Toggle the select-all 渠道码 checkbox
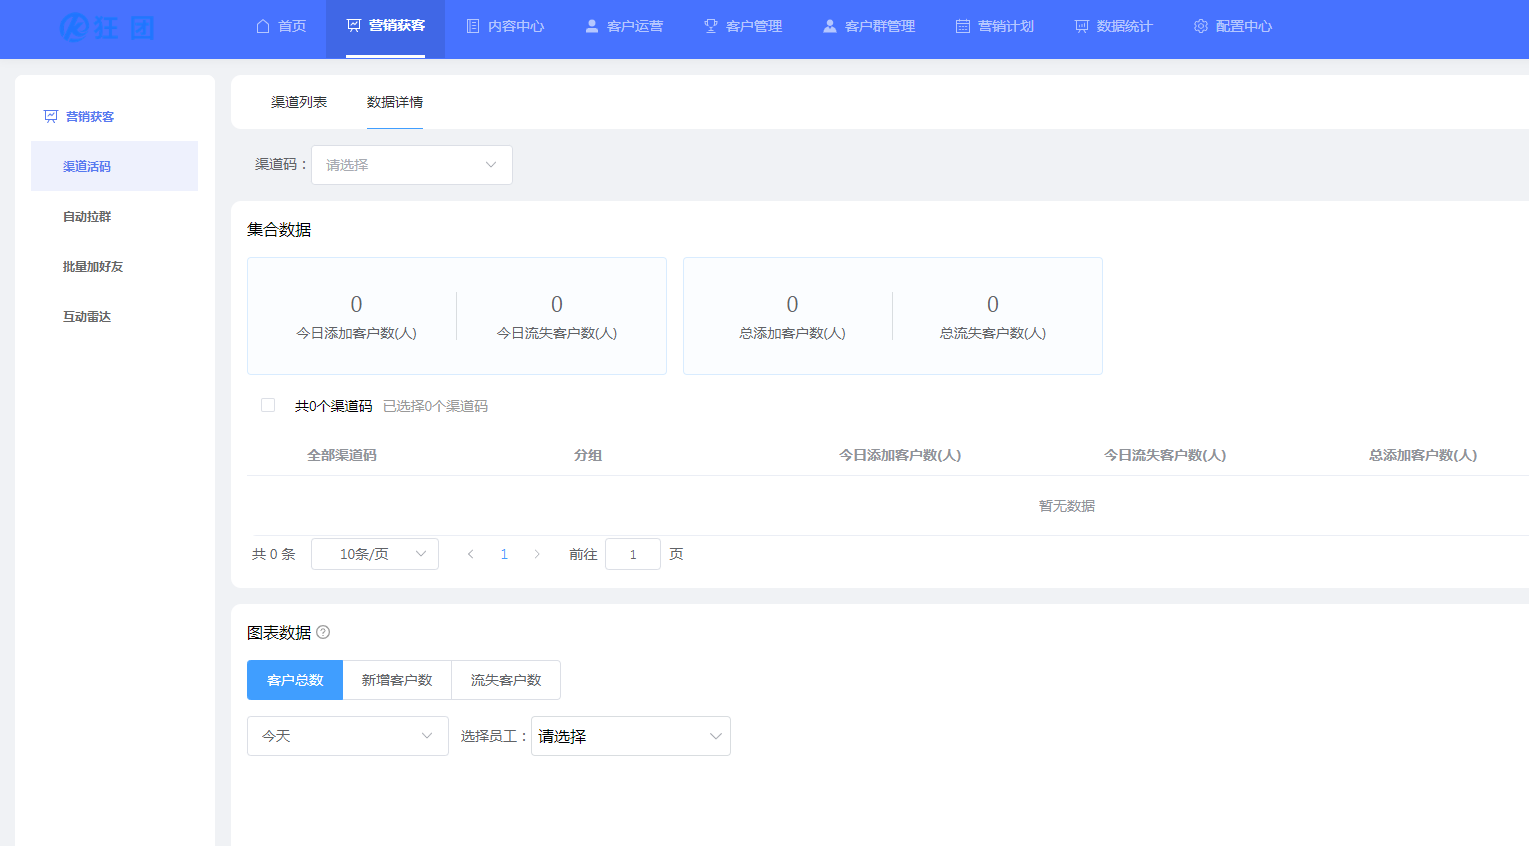The width and height of the screenshot is (1529, 846). [268, 405]
